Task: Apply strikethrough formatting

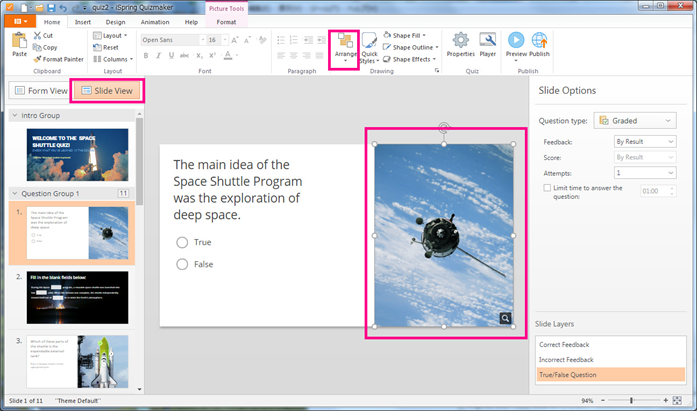Action: tap(184, 56)
